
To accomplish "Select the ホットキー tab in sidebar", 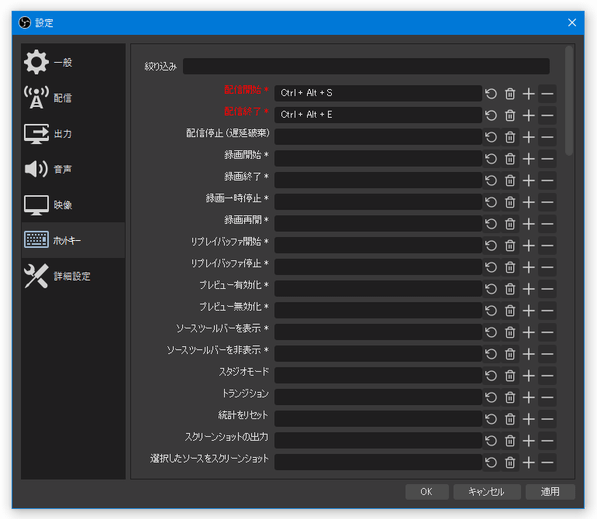I will 73,240.
